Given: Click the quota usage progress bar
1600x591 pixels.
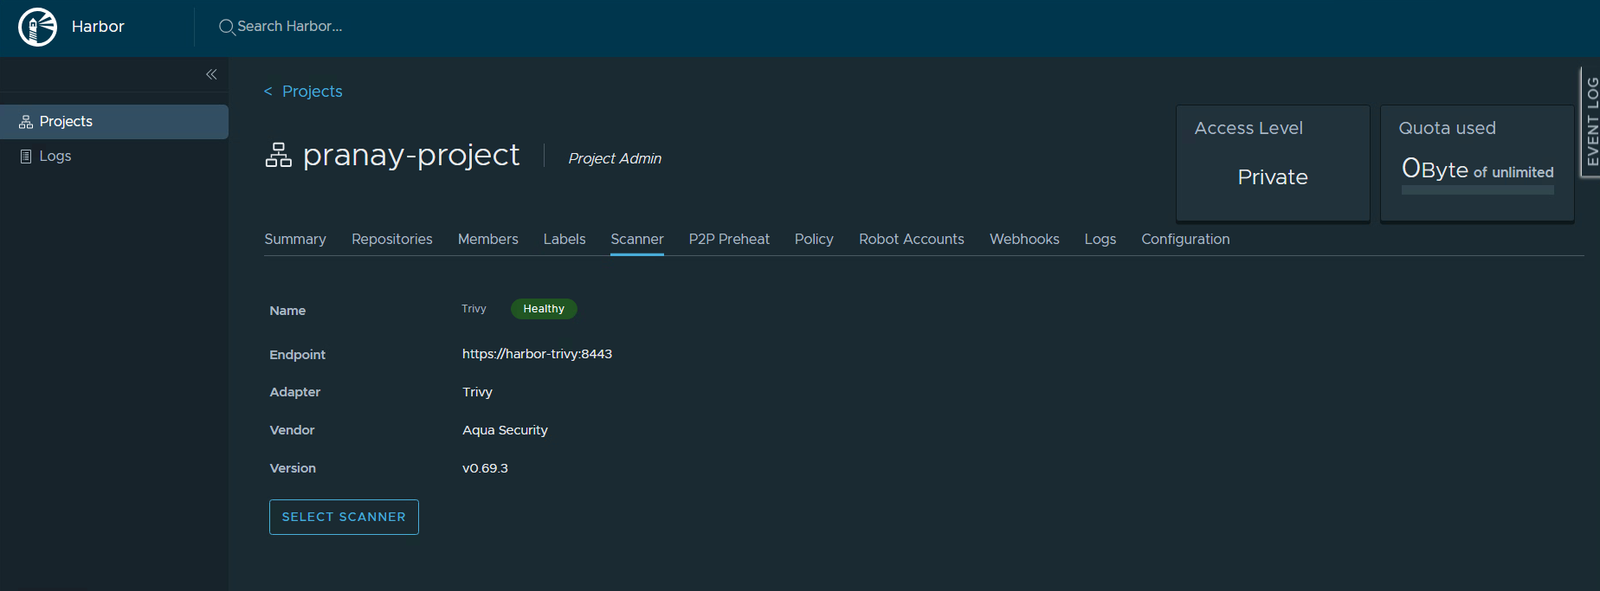Looking at the screenshot, I should (x=1477, y=190).
